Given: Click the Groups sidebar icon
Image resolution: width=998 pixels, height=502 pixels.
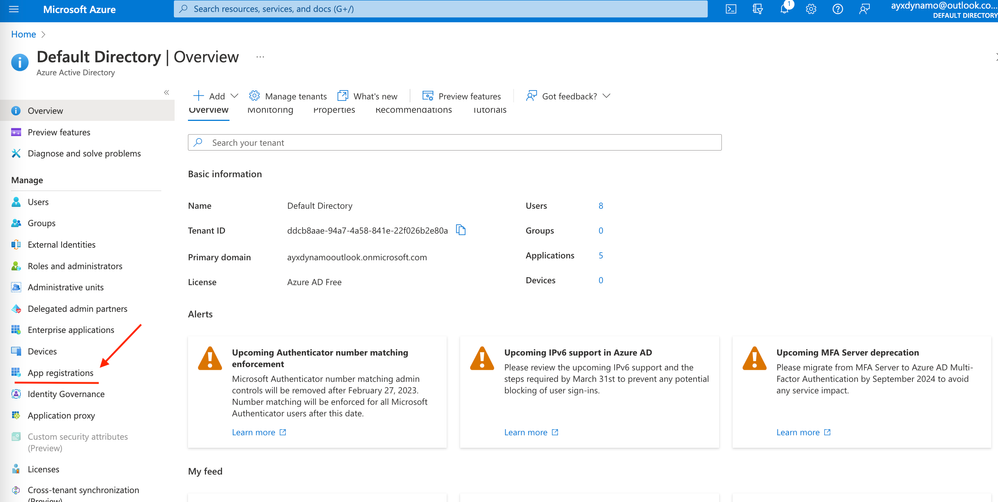Looking at the screenshot, I should point(17,223).
